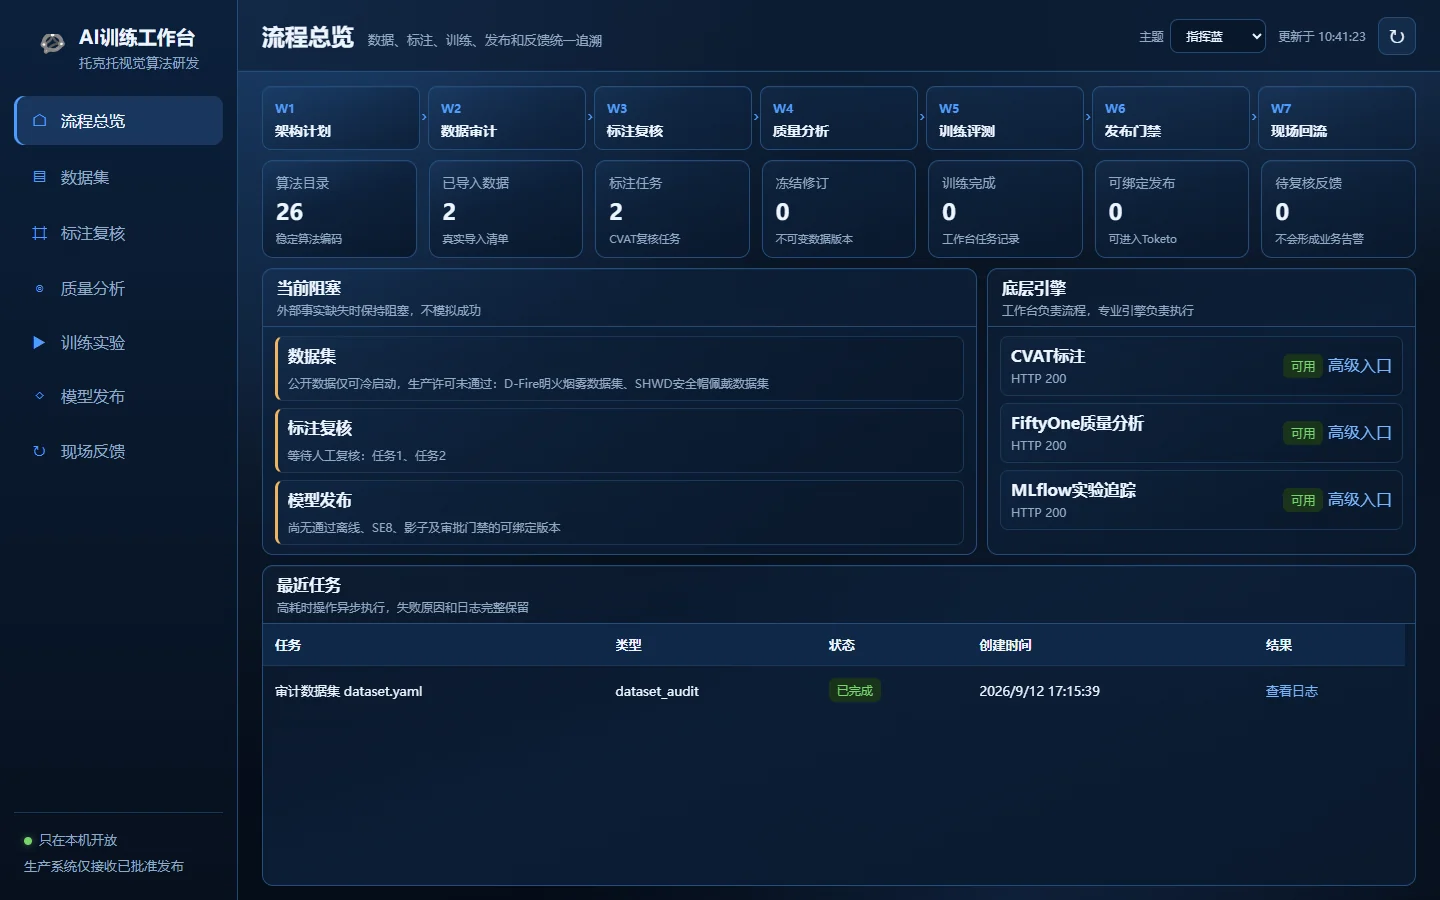This screenshot has width=1440, height=900.
Task: Click the play icon beside 训练实验
Action: tap(40, 342)
